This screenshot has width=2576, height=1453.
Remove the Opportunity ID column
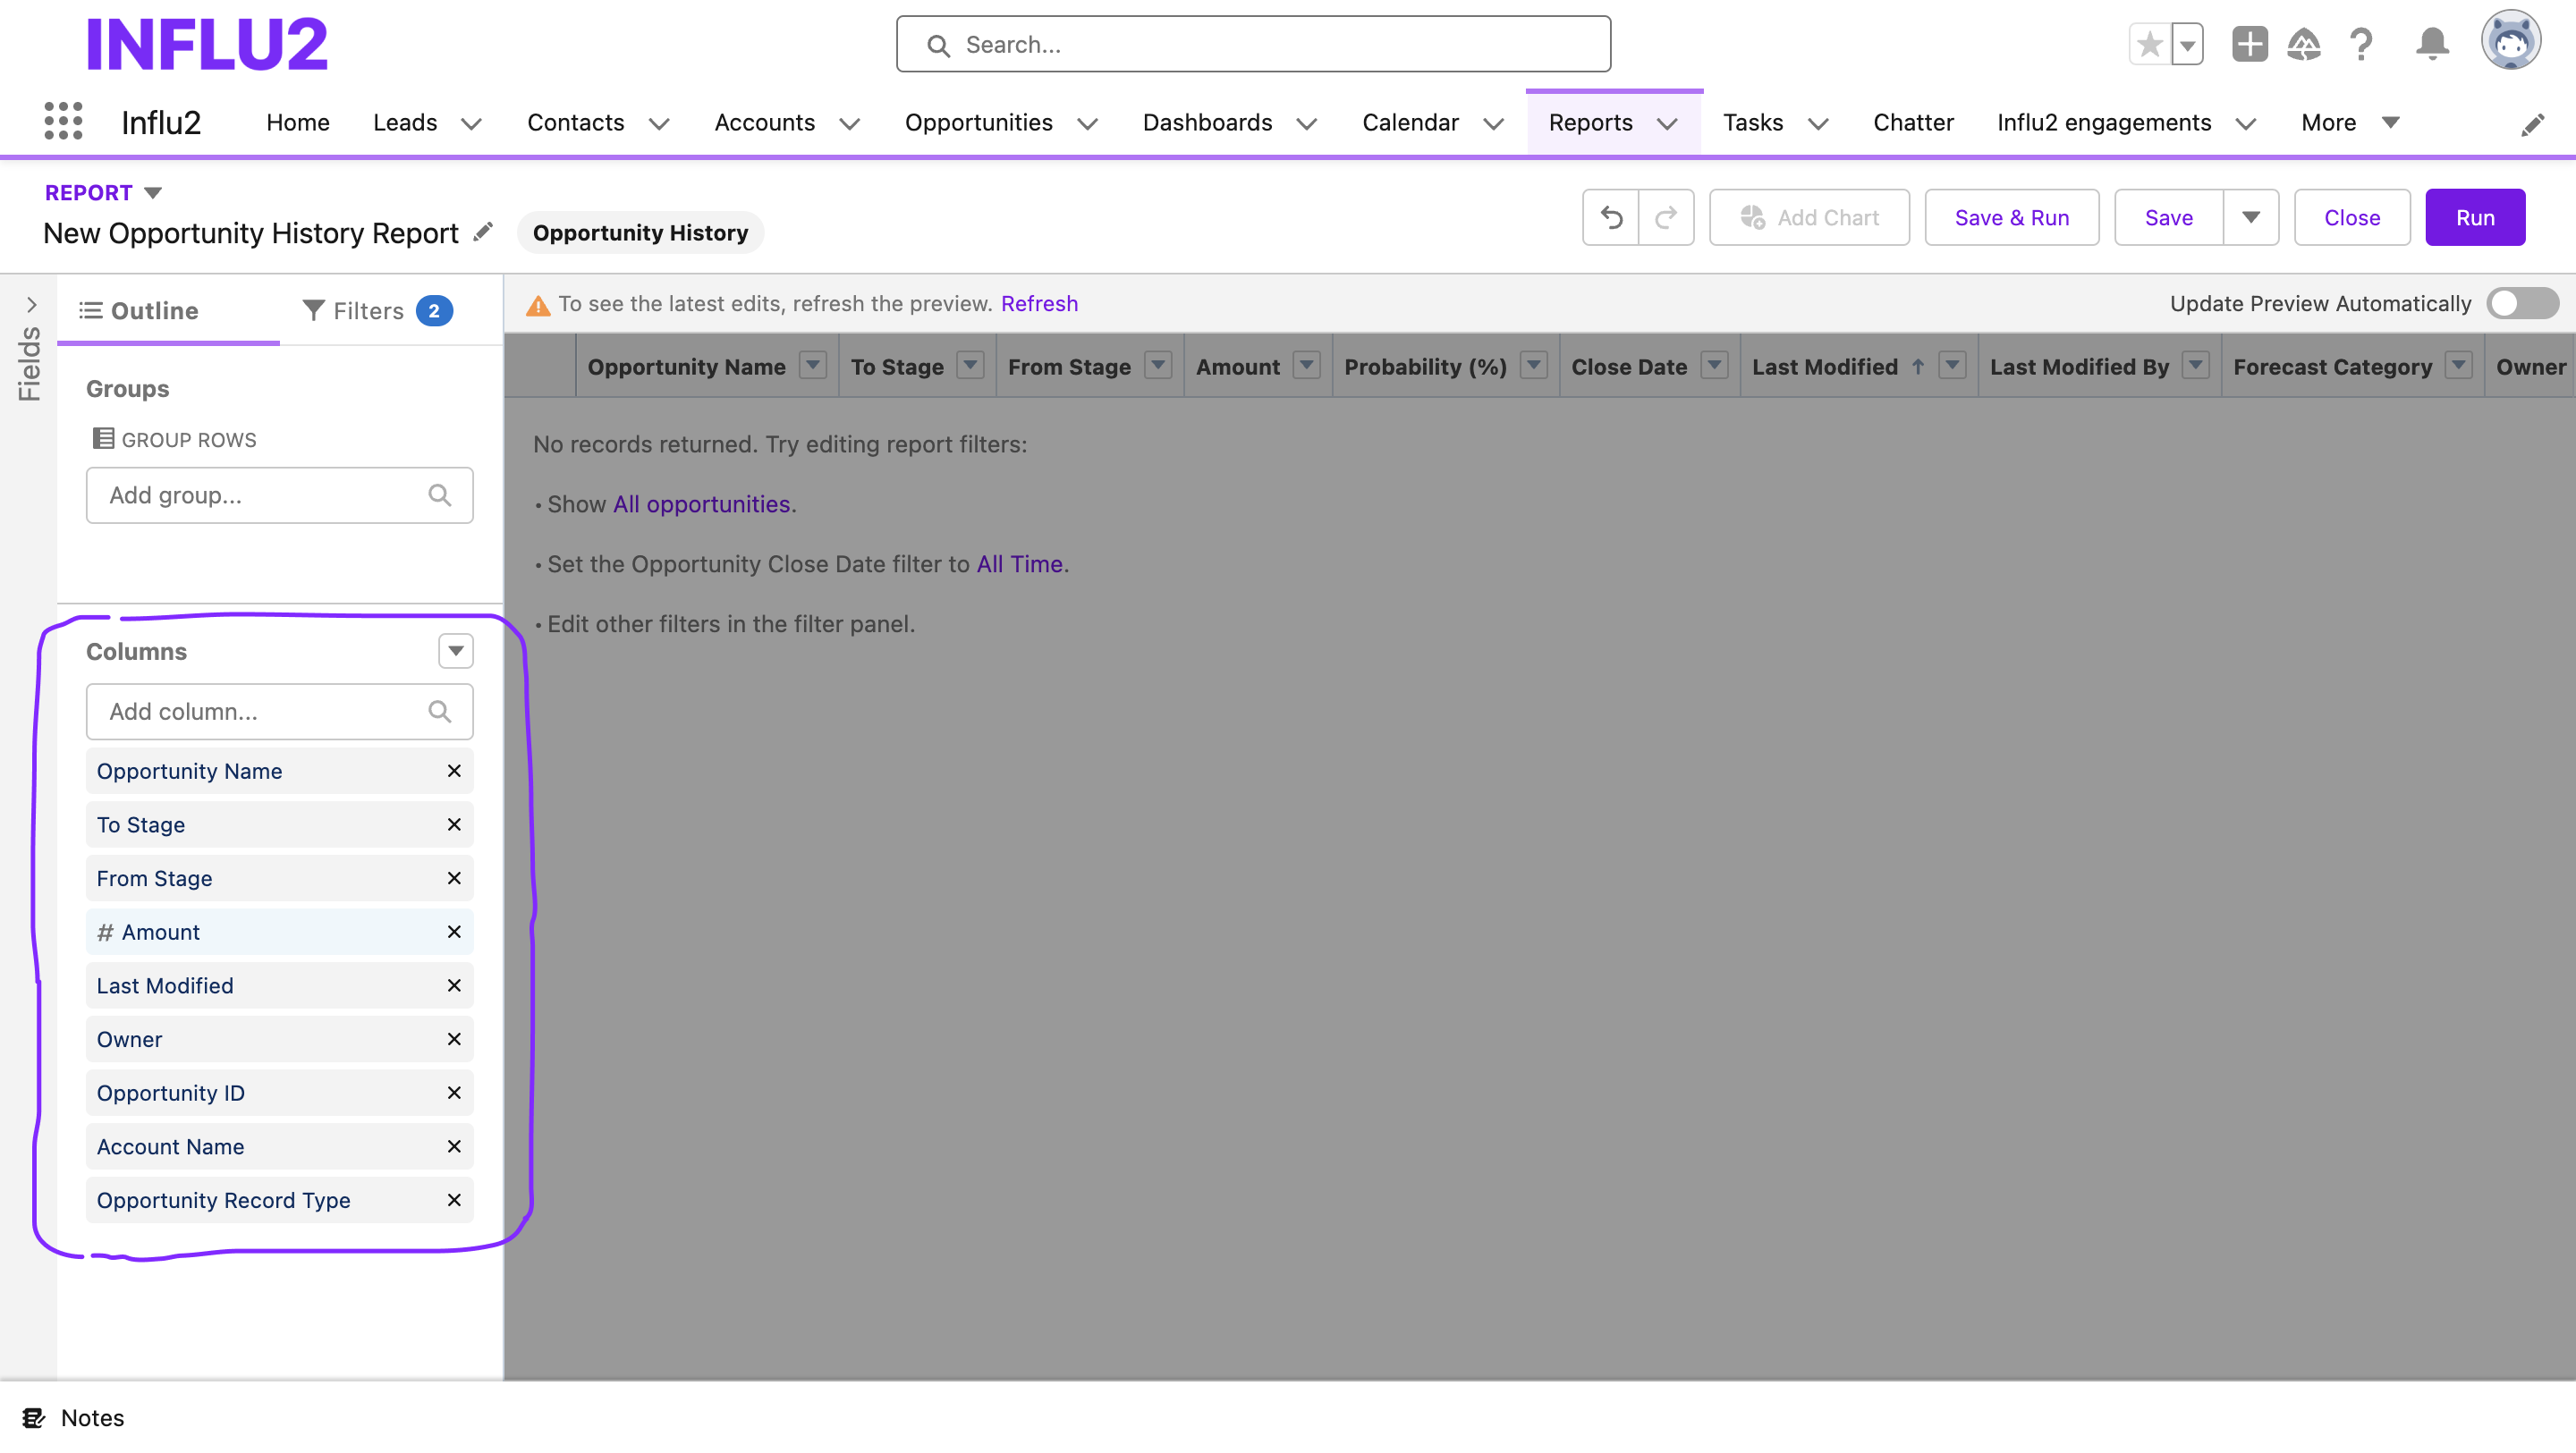point(454,1093)
